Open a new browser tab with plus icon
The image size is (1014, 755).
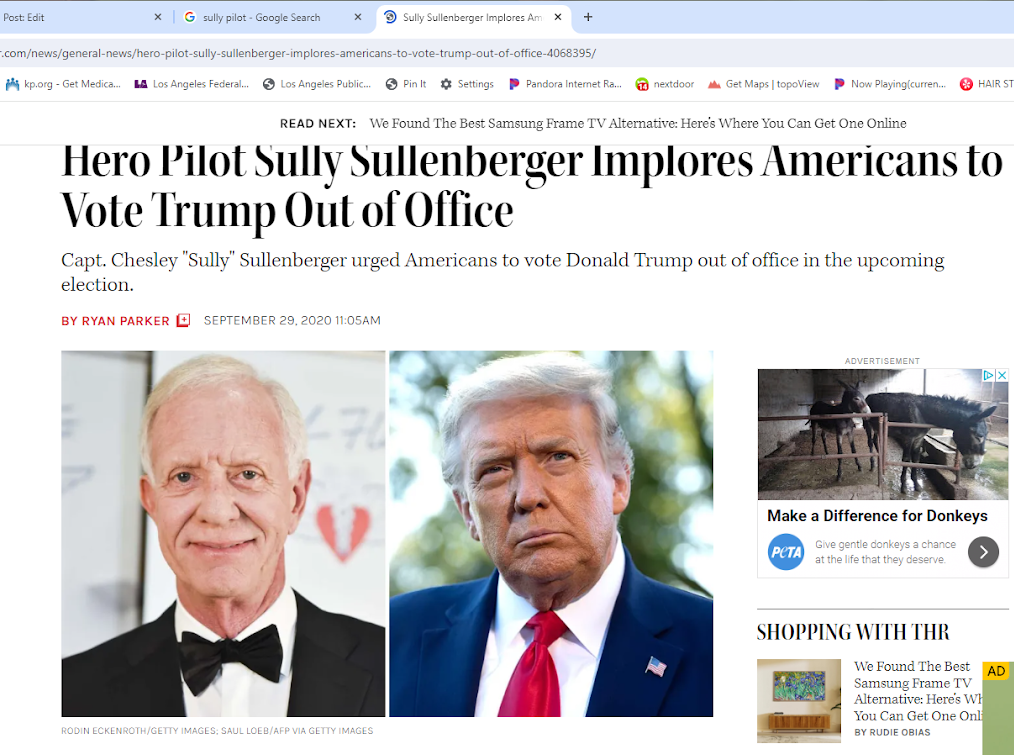[x=588, y=17]
